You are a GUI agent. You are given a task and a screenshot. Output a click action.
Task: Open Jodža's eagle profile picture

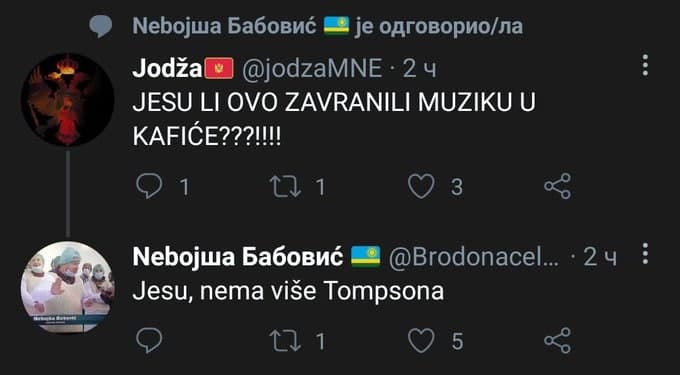[68, 99]
